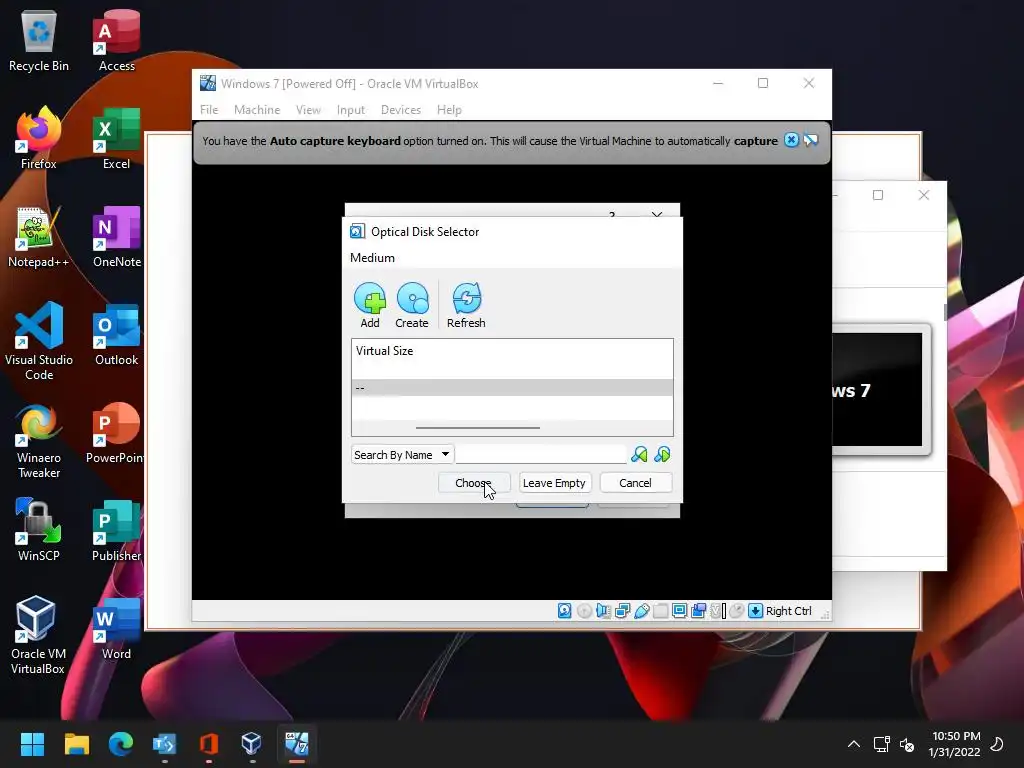Click the medium list horizontal scrollbar
The height and width of the screenshot is (768, 1024).
pos(478,428)
